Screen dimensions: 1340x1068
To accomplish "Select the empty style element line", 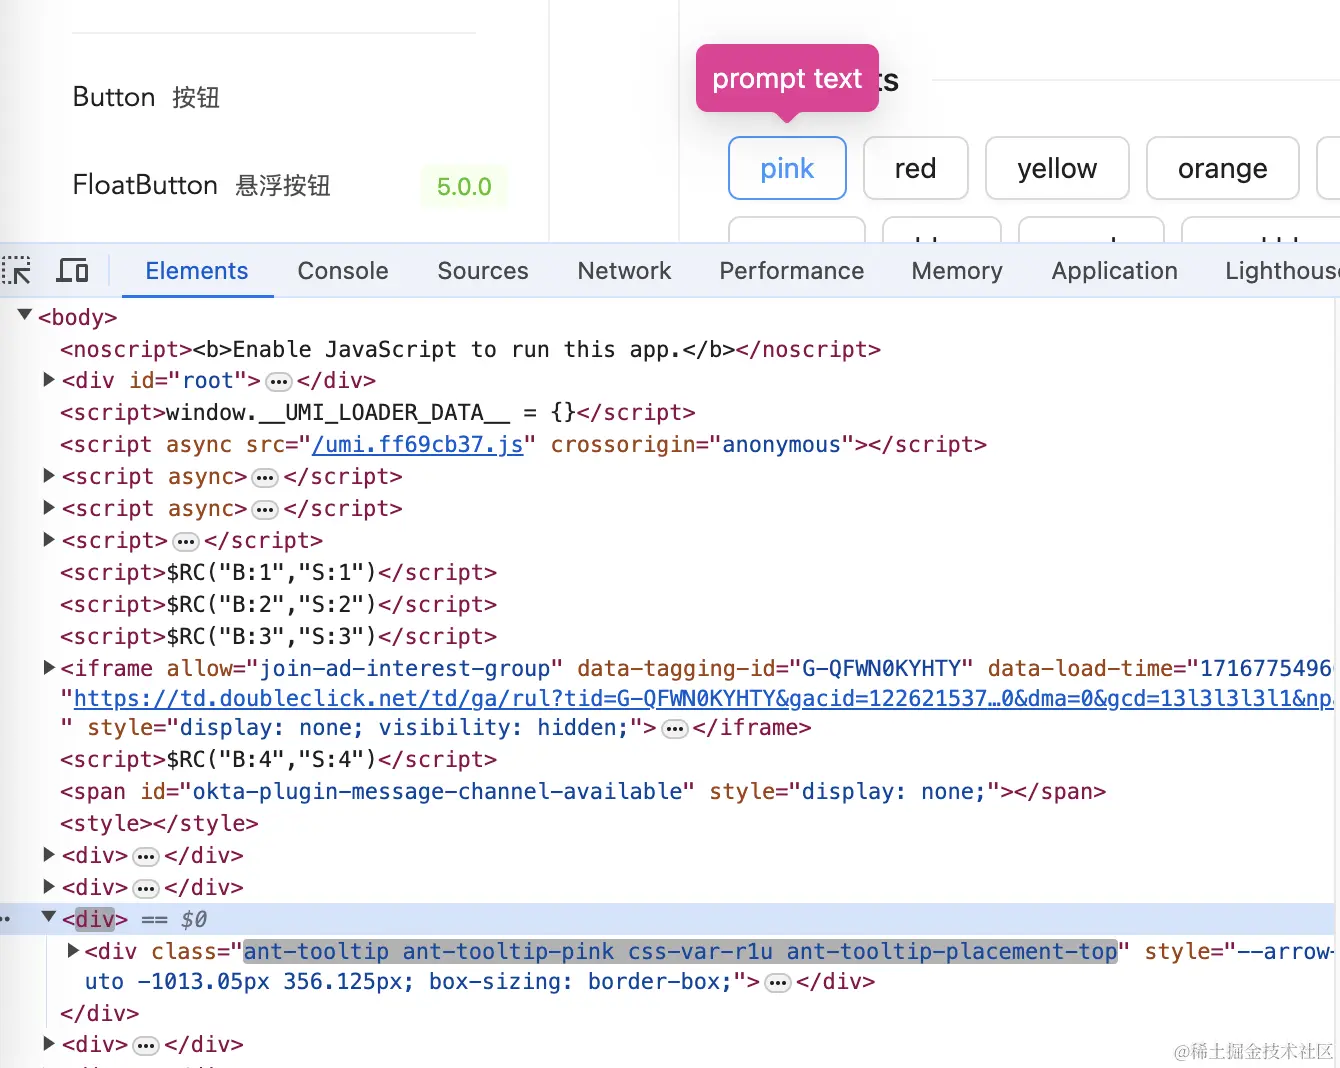I will click(159, 823).
